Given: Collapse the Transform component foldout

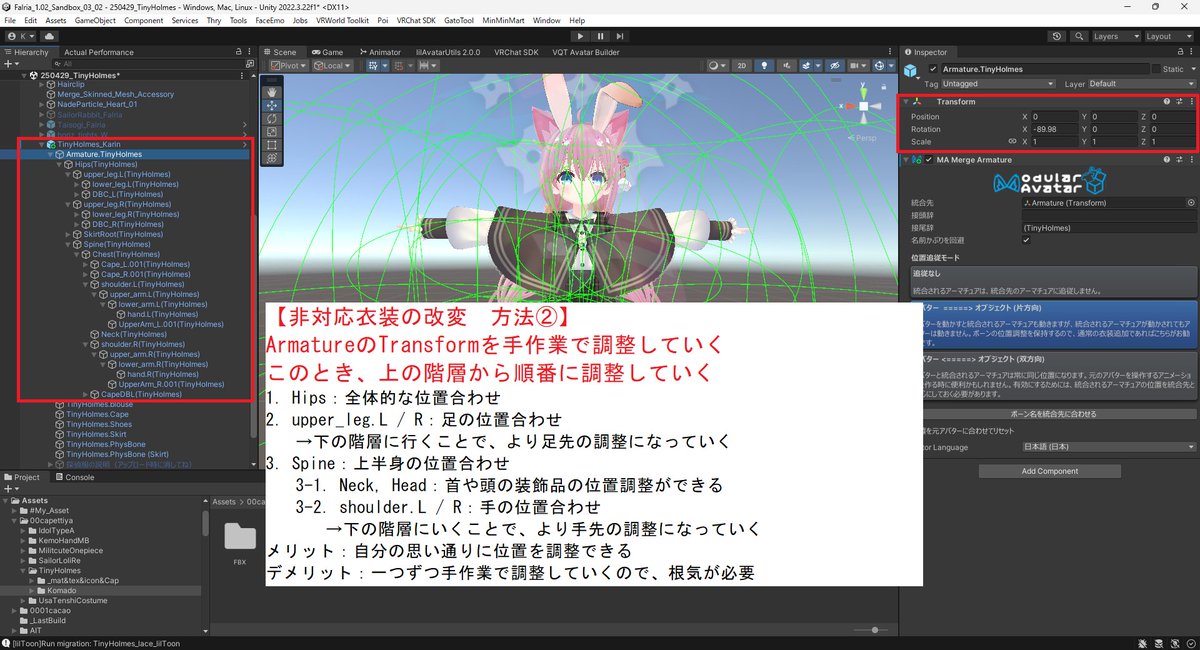Looking at the screenshot, I should pyautogui.click(x=906, y=102).
